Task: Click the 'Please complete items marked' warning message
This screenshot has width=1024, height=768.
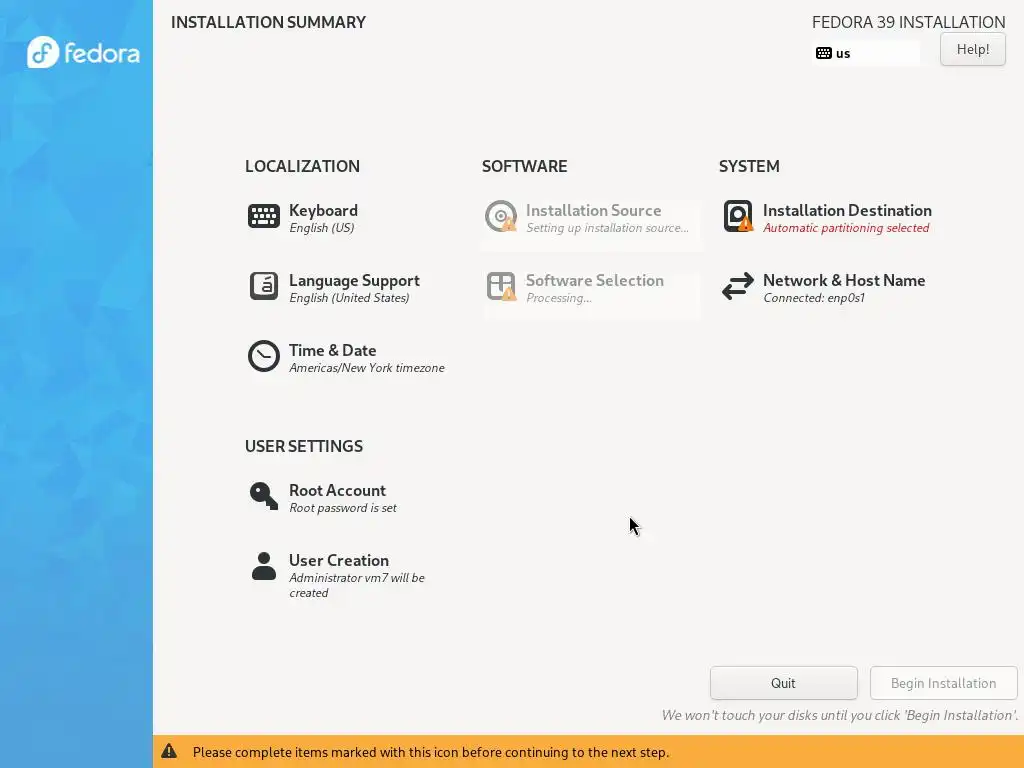Action: (431, 752)
